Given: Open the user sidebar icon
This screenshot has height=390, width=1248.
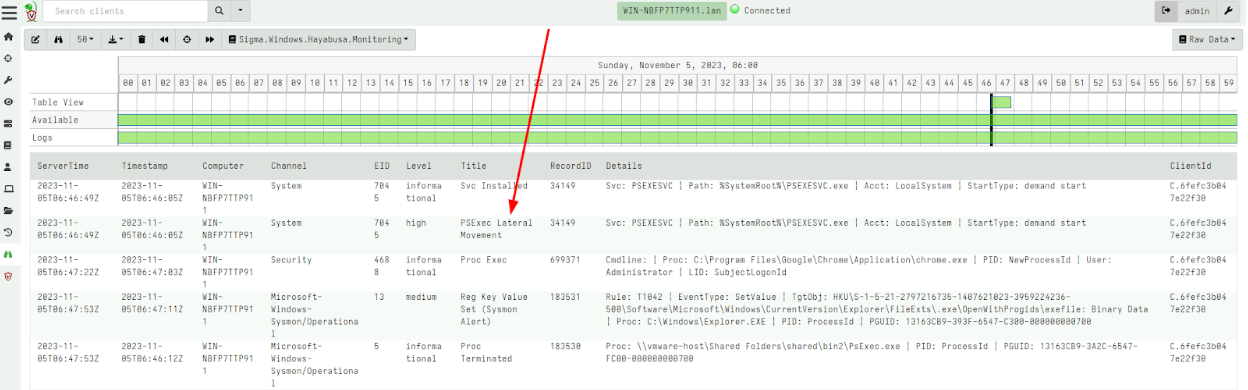Looking at the screenshot, I should click(x=9, y=167).
